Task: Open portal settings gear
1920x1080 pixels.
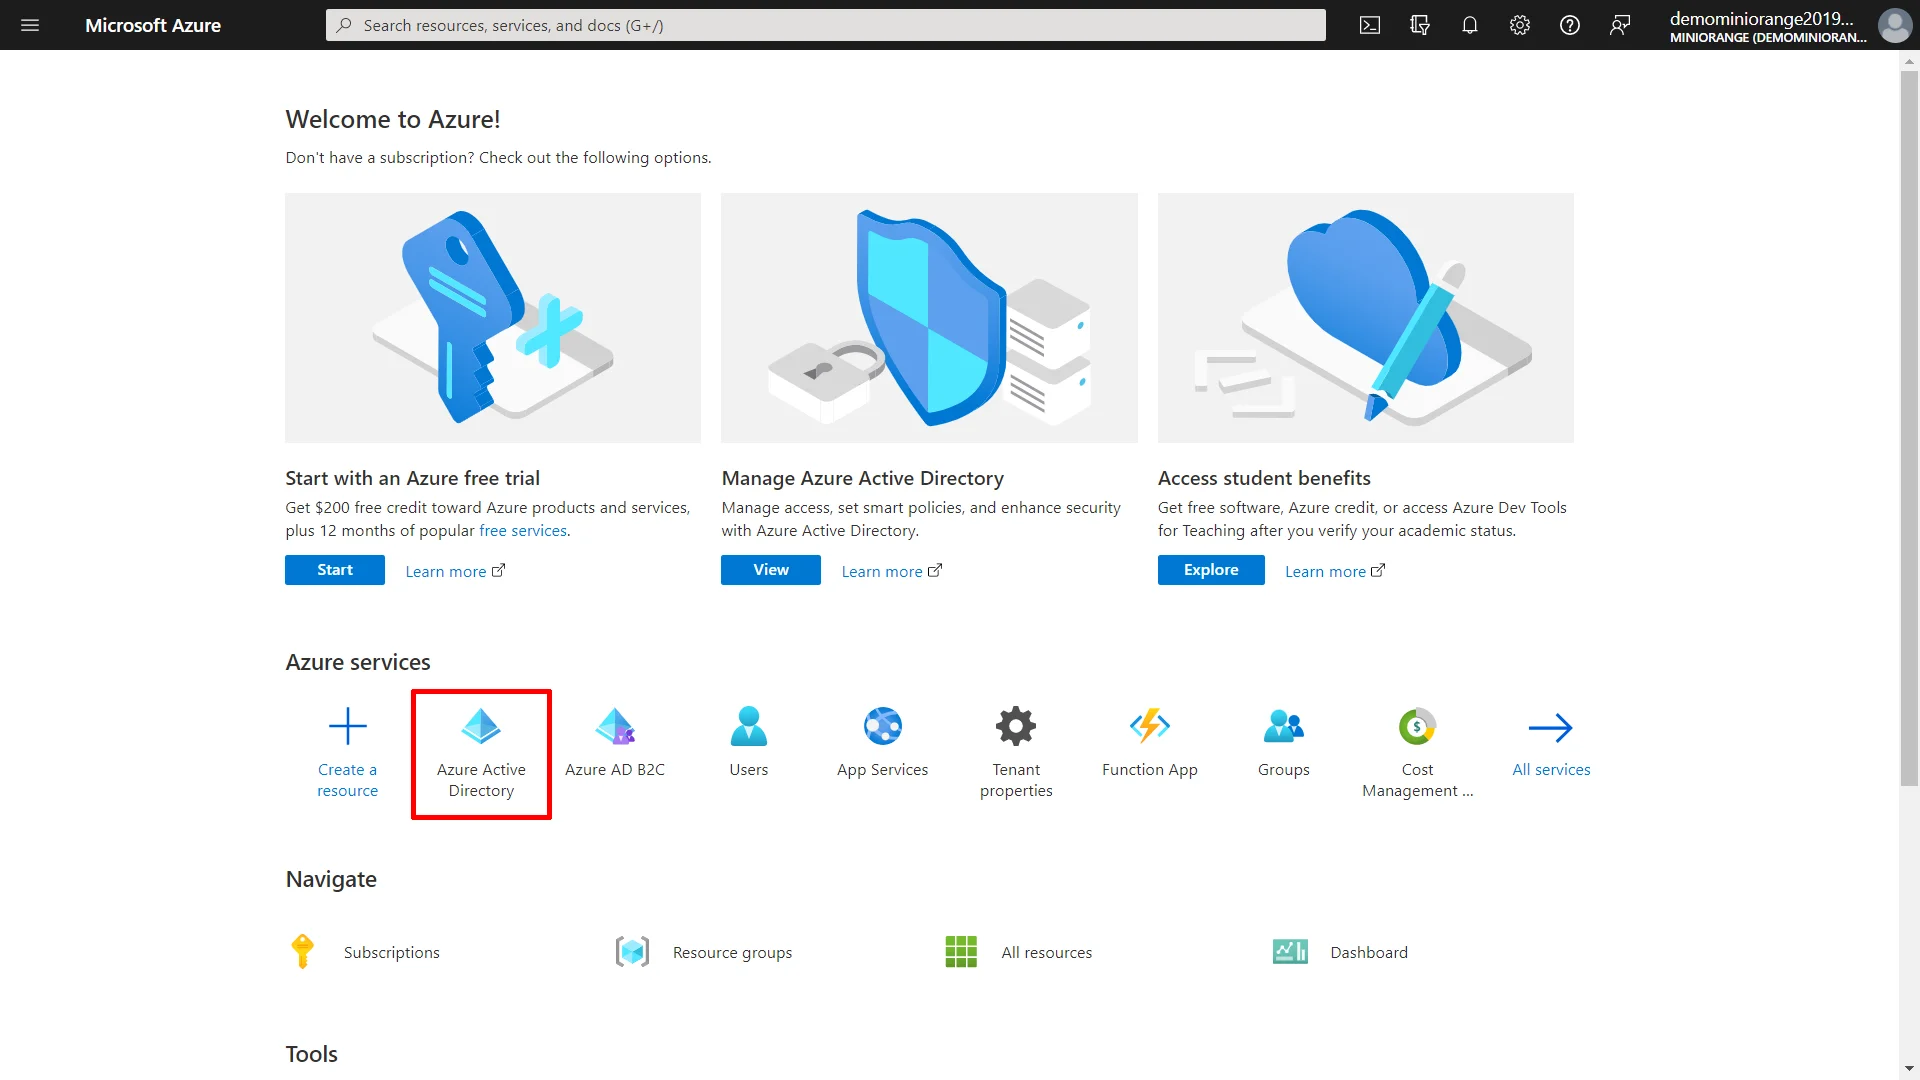Action: tap(1520, 25)
